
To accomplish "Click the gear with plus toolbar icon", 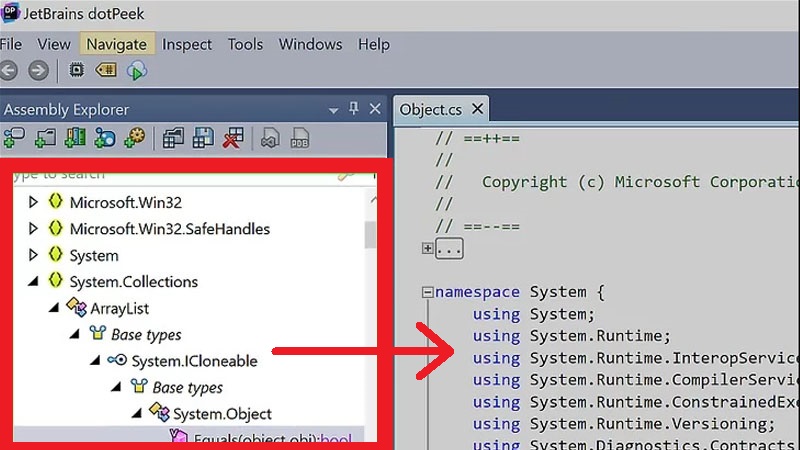I will [135, 138].
